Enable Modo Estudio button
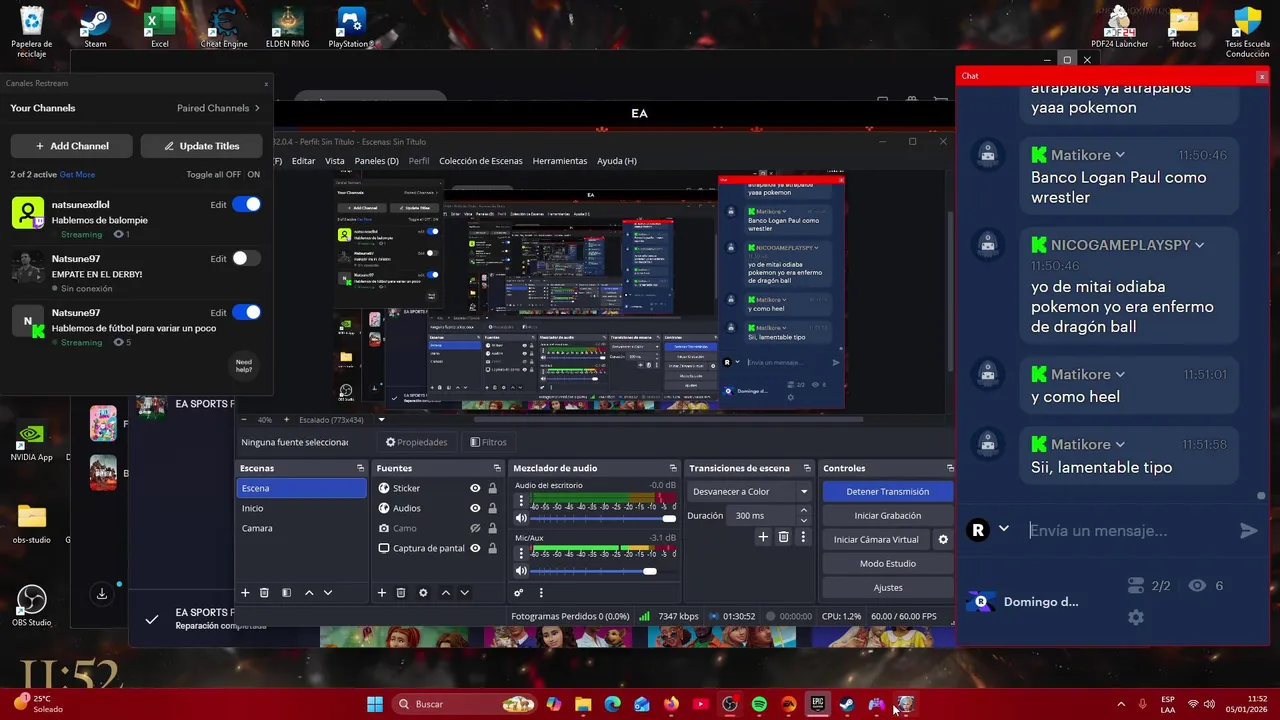The width and height of the screenshot is (1280, 720). coord(888,564)
